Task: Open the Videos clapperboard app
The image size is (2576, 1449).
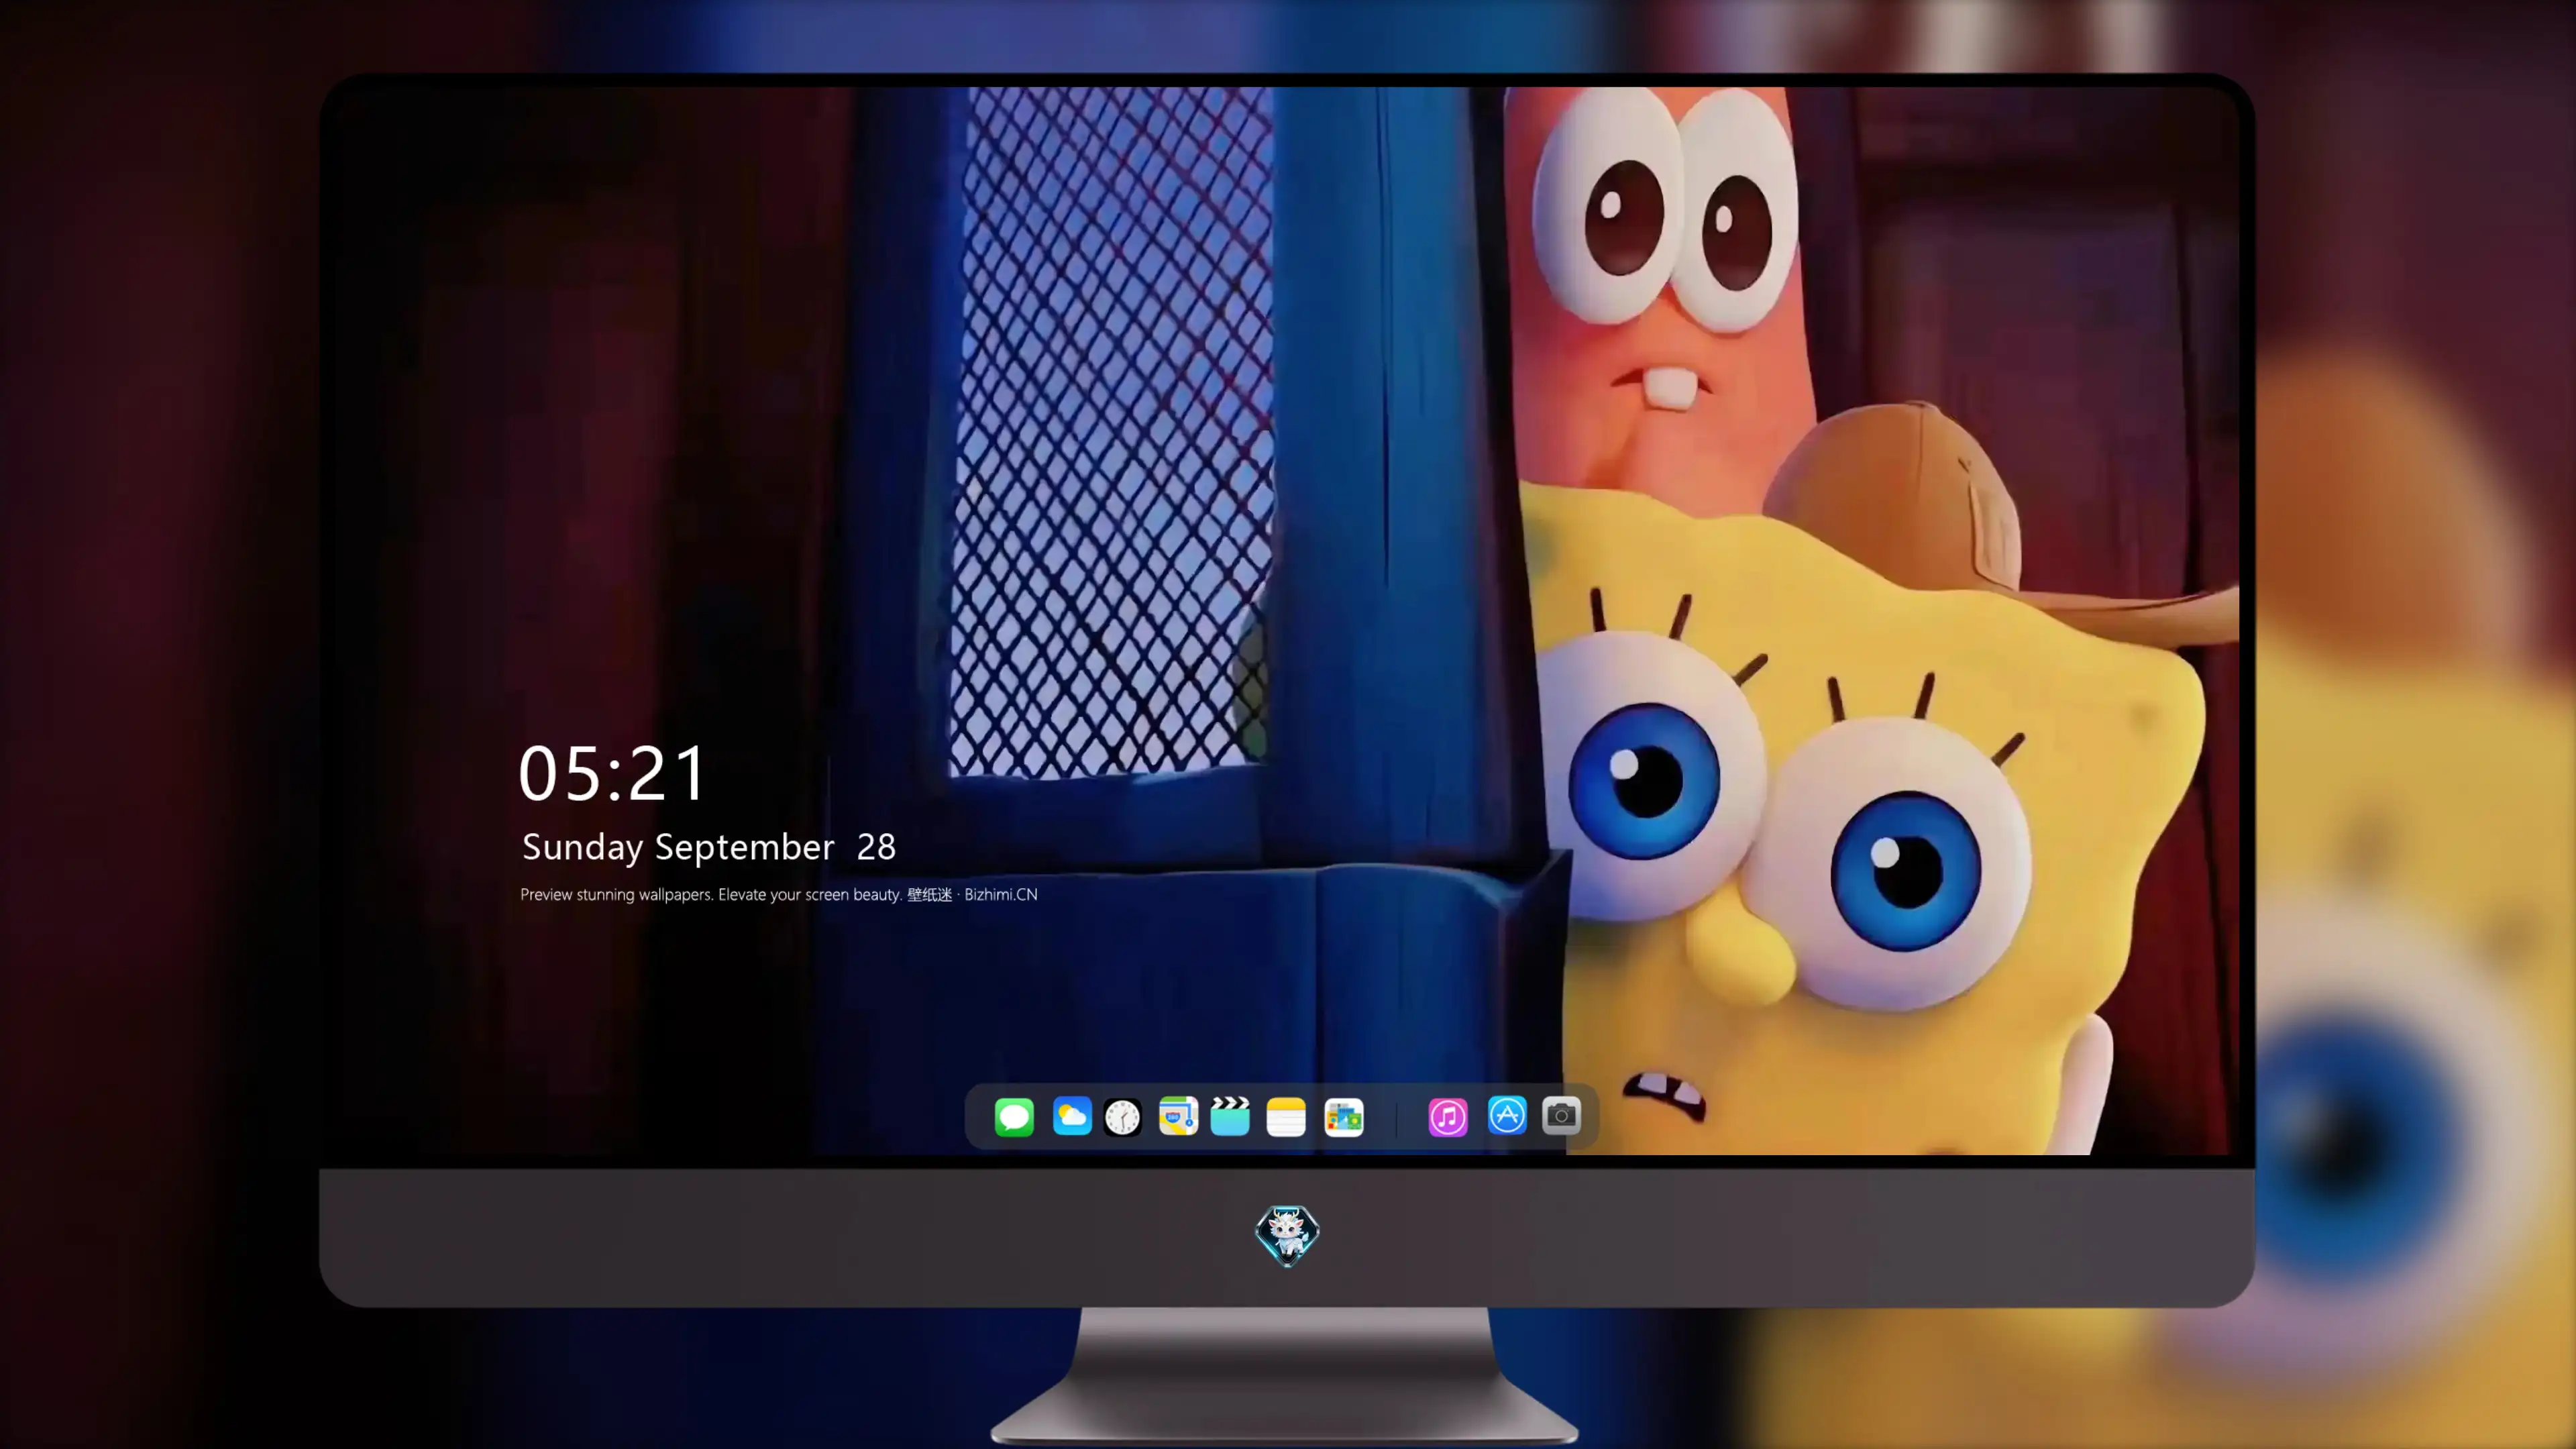Action: click(1230, 1116)
